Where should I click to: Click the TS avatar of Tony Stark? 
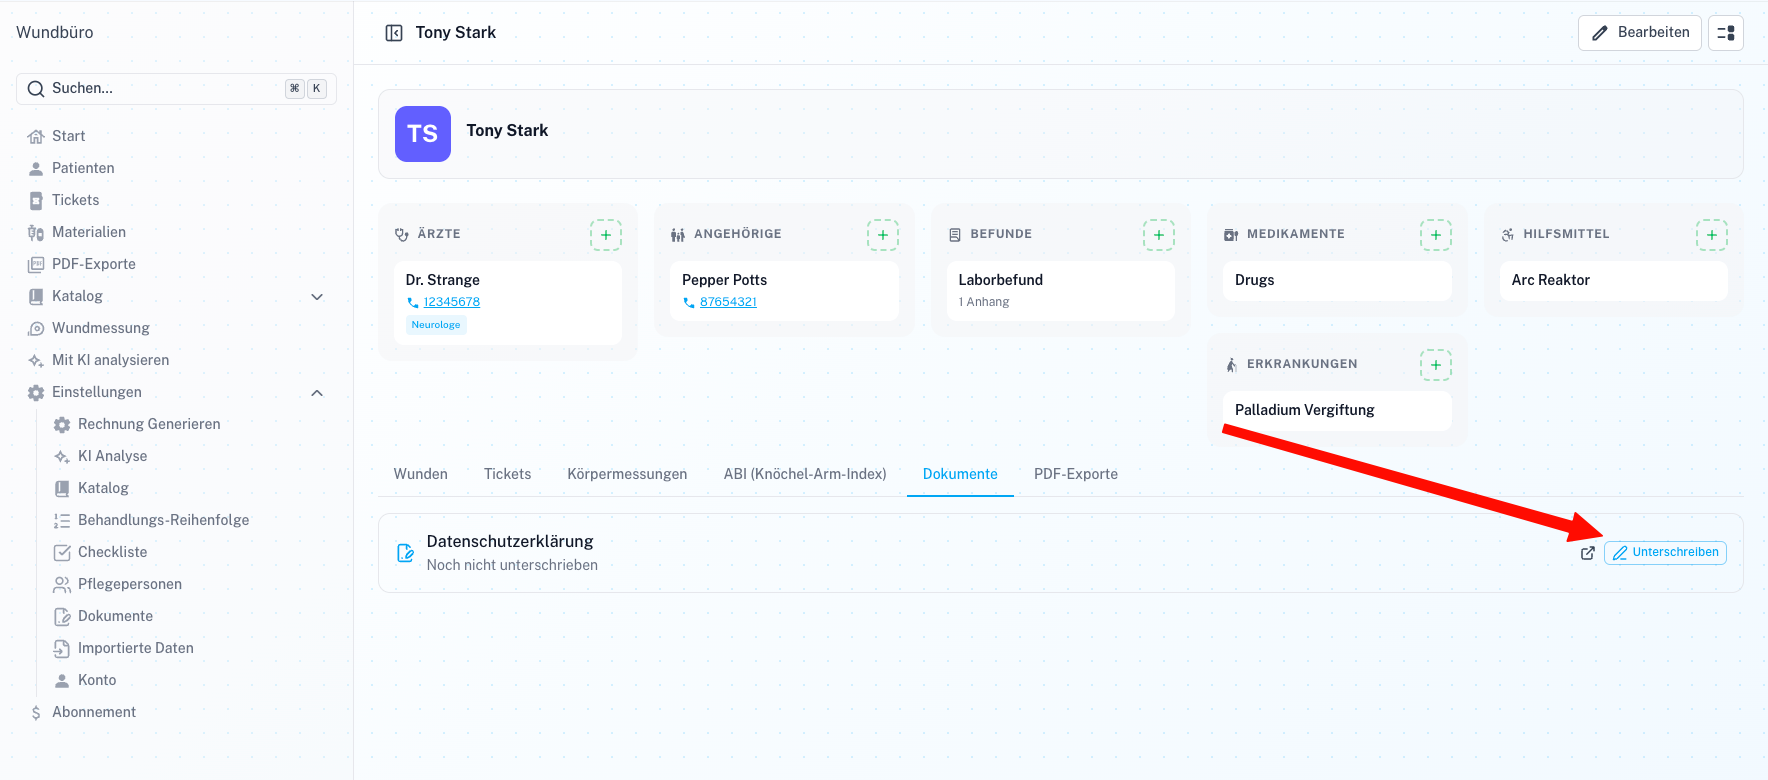click(x=423, y=134)
